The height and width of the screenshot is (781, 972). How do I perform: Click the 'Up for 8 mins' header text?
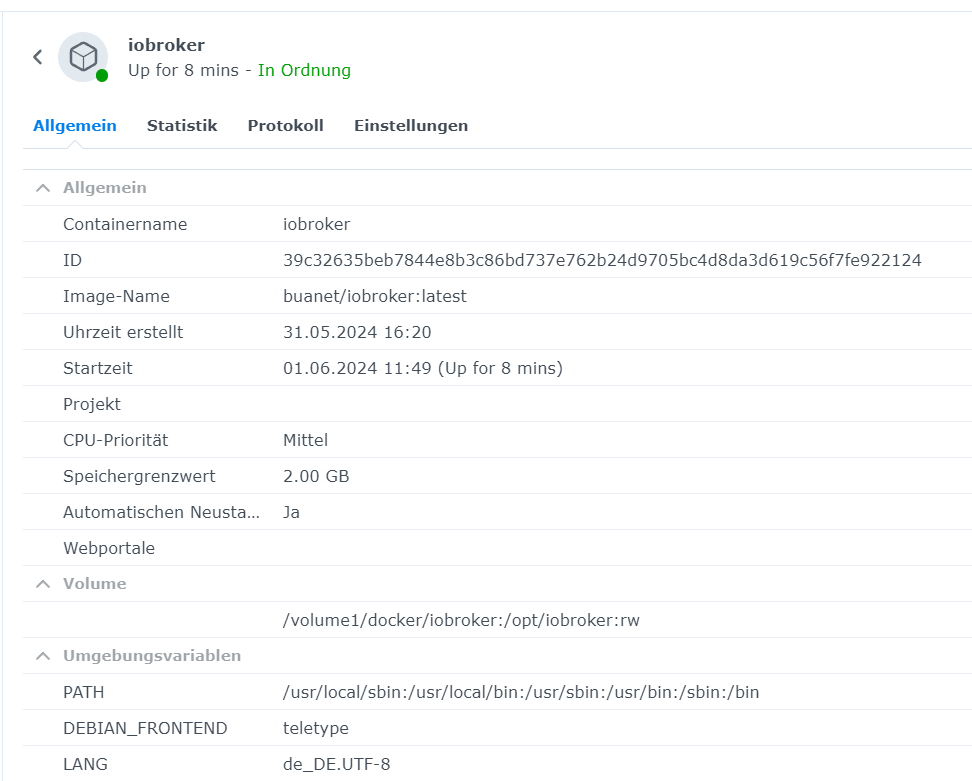[183, 70]
